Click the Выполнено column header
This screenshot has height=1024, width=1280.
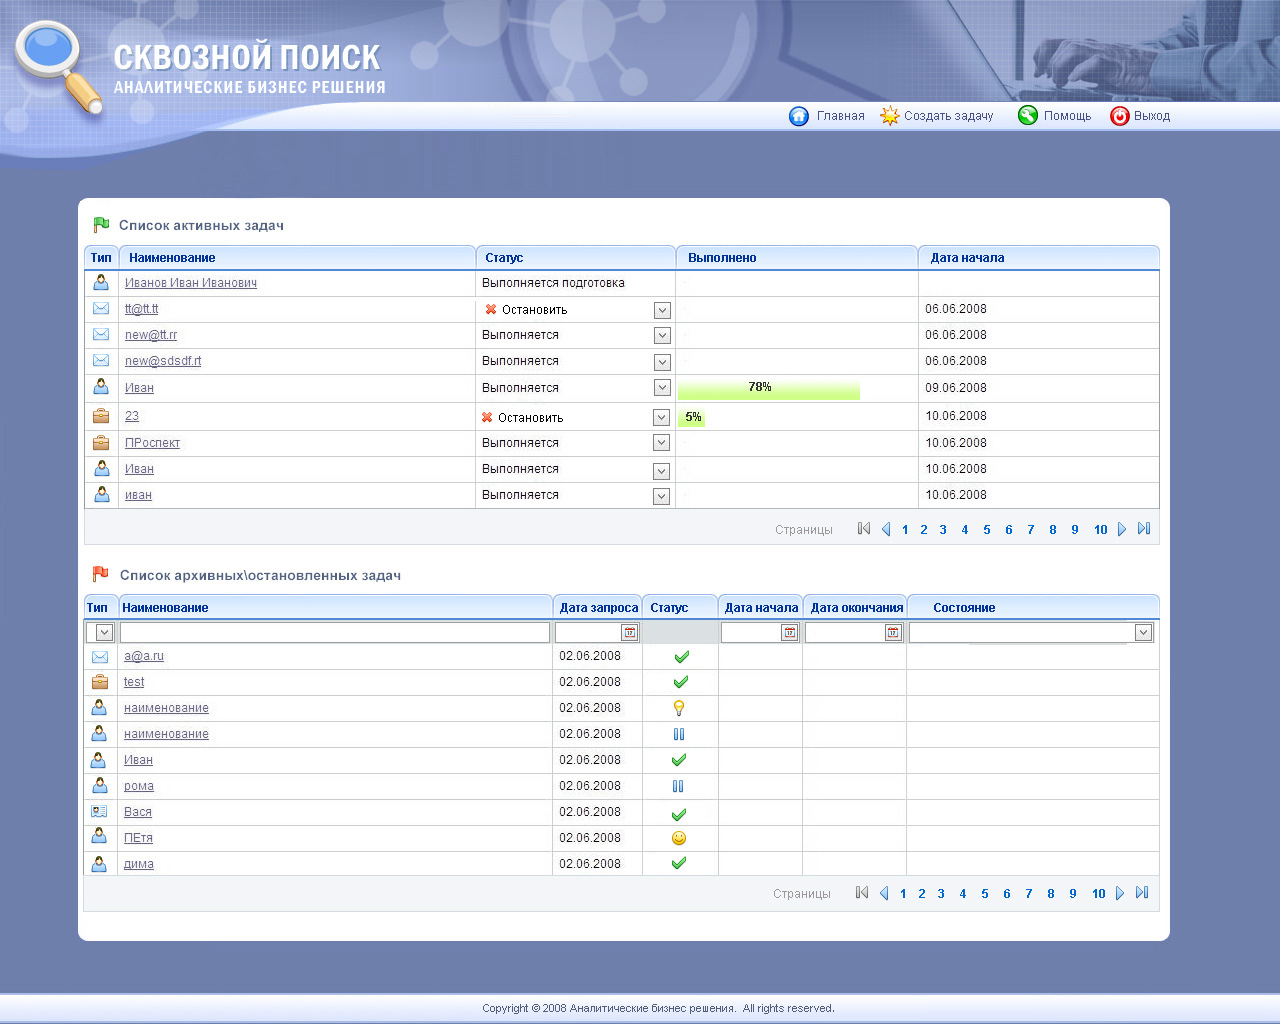pos(797,258)
